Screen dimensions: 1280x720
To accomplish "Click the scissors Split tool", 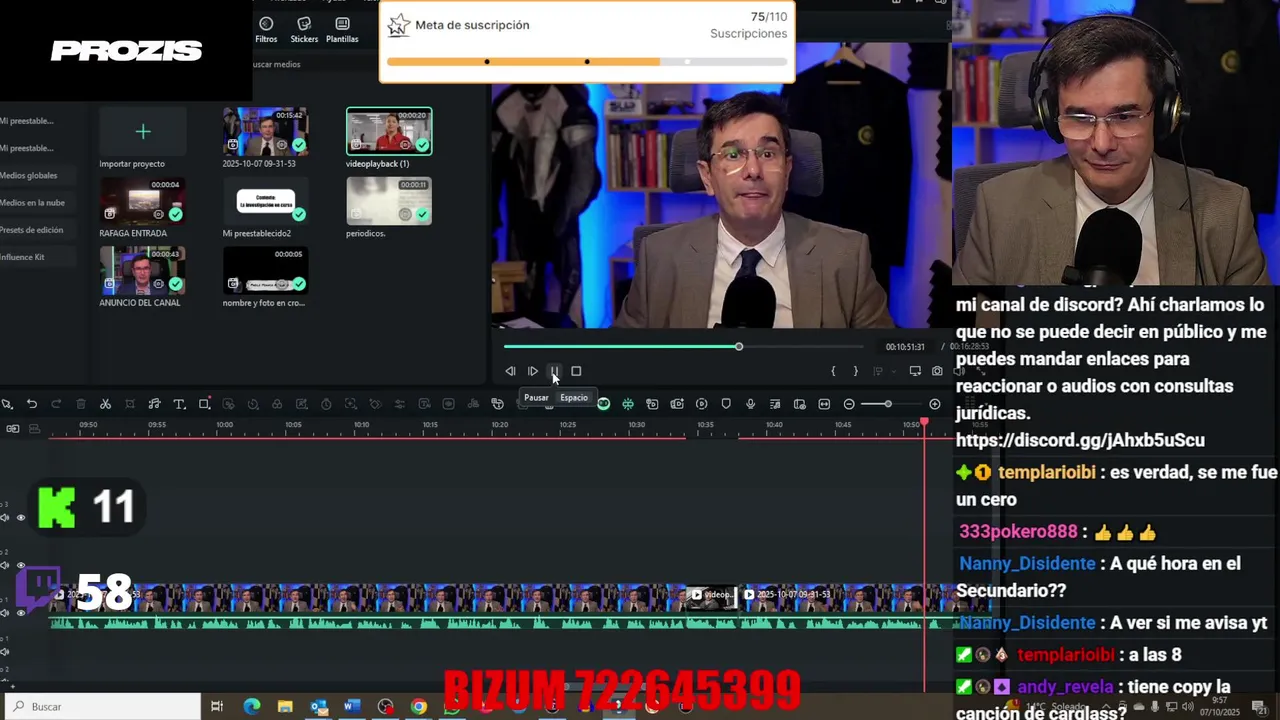I will (105, 404).
